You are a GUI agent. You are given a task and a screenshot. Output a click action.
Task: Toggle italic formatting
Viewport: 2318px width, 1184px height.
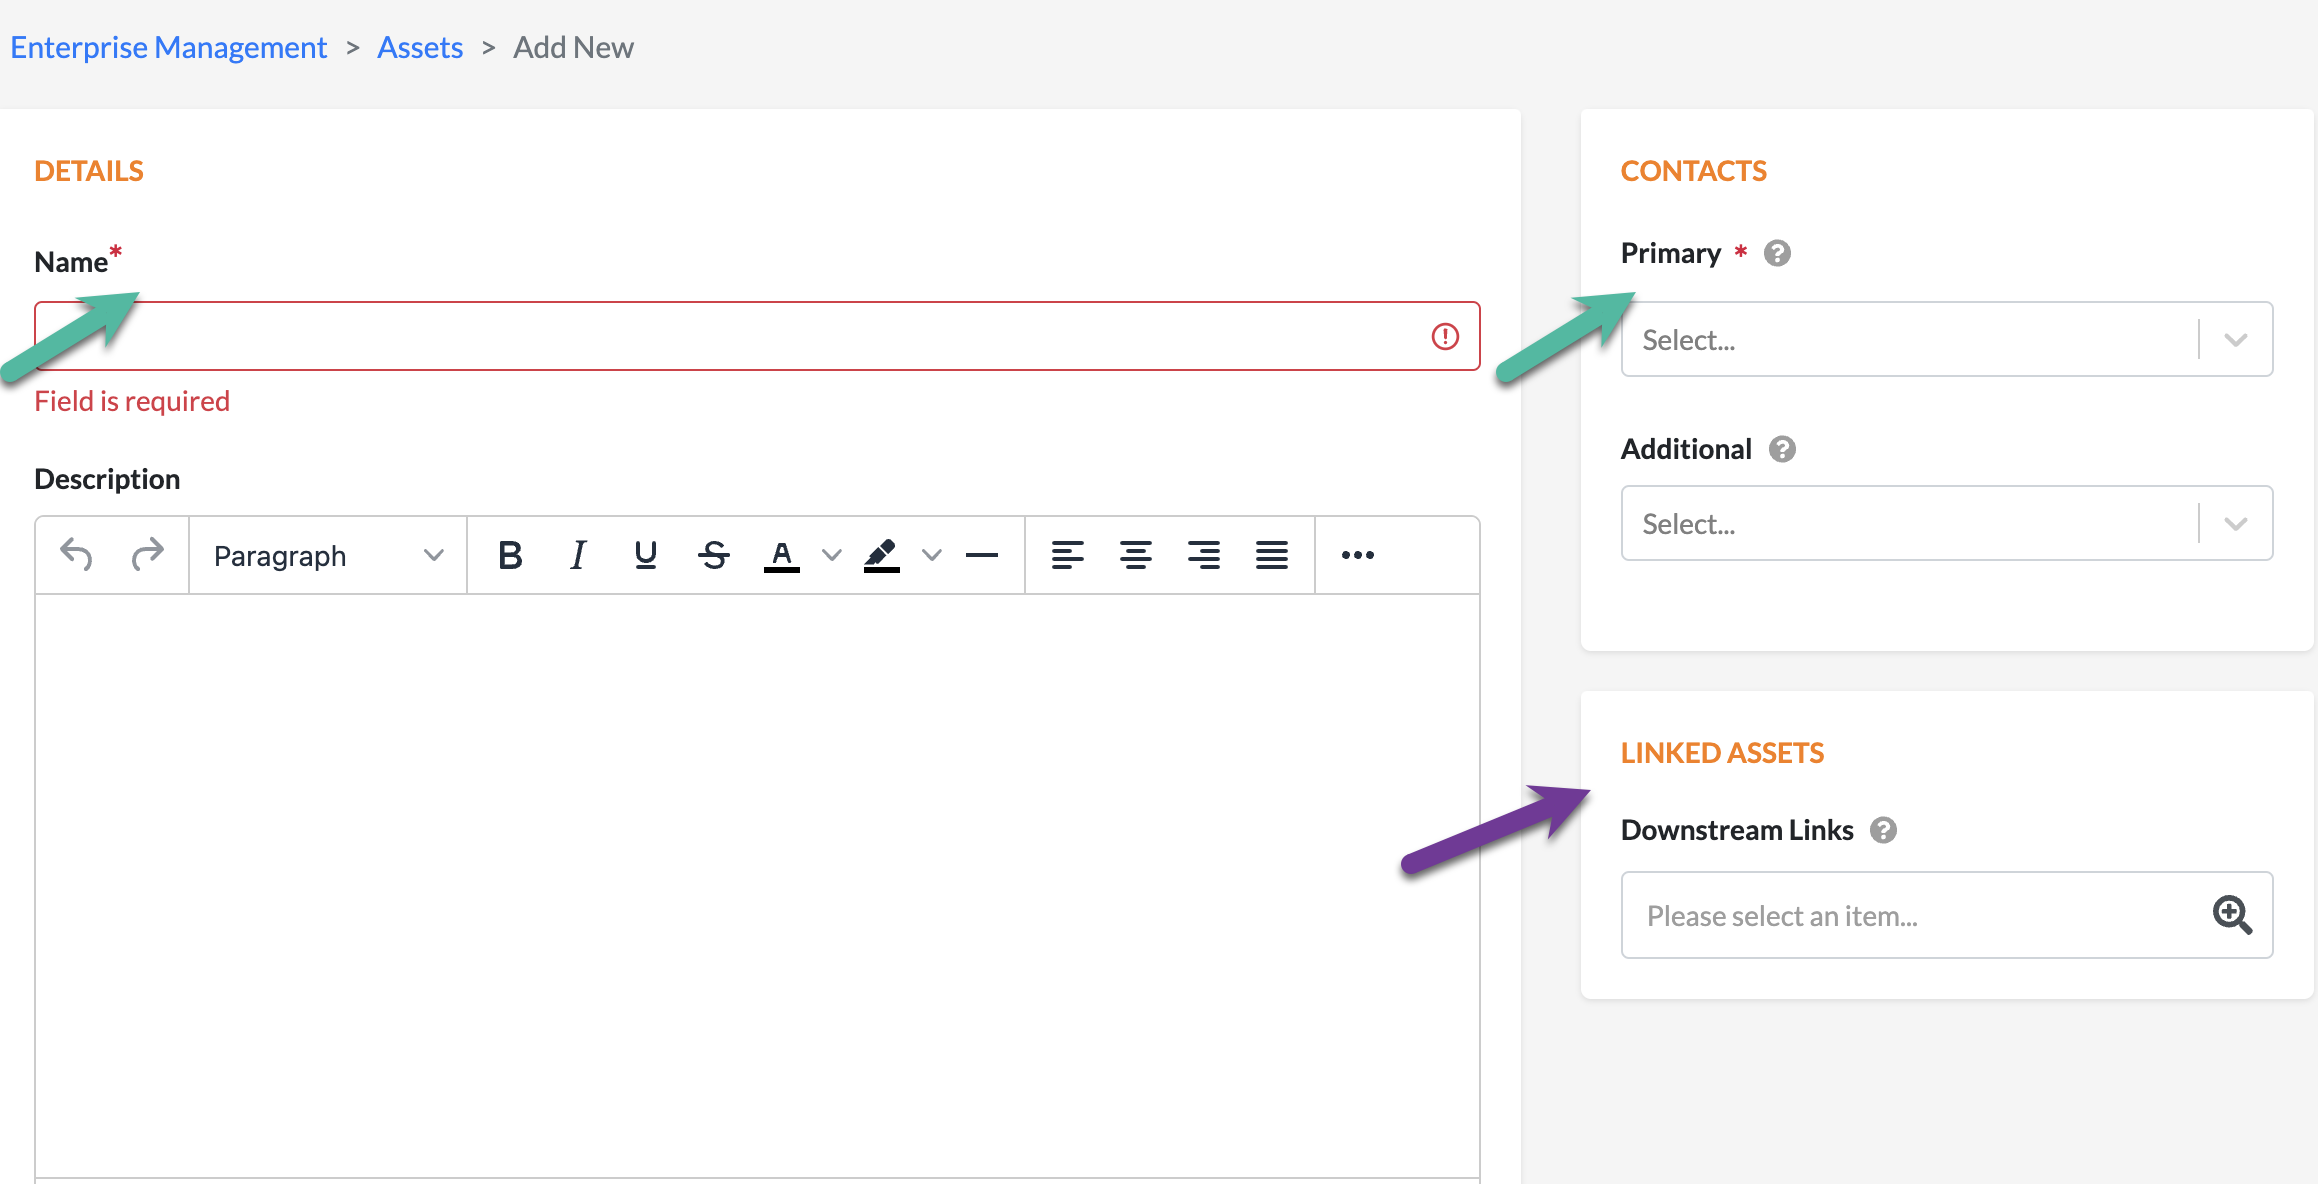(x=577, y=554)
